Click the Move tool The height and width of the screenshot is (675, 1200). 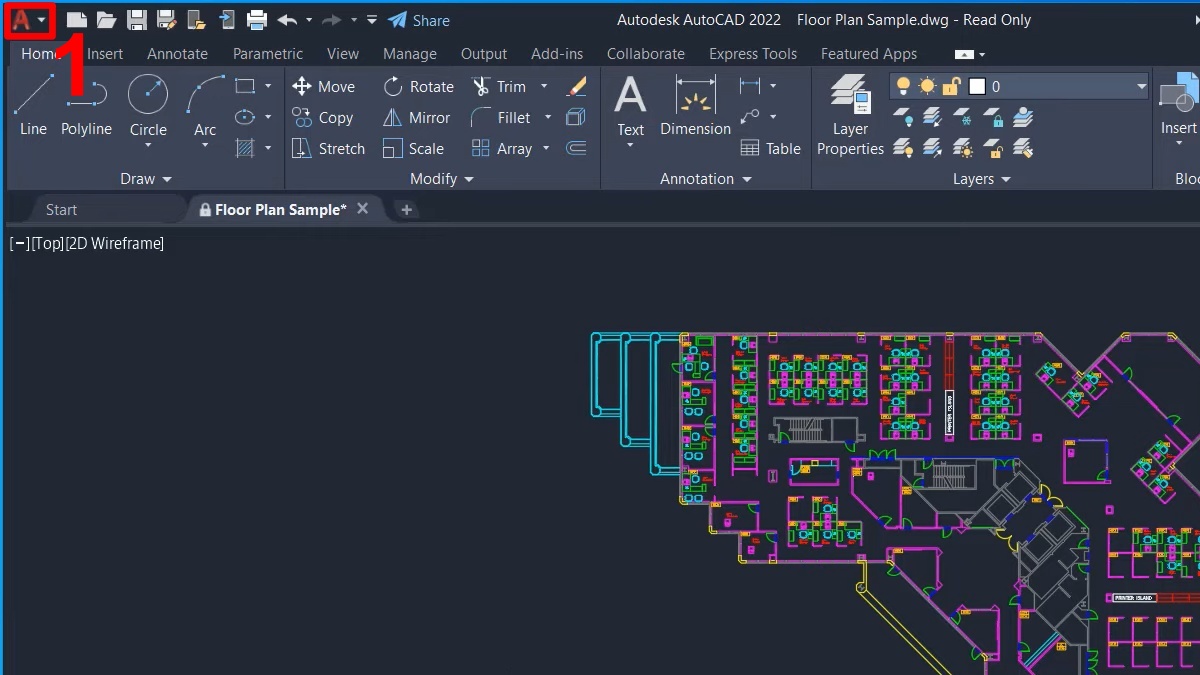pos(323,87)
